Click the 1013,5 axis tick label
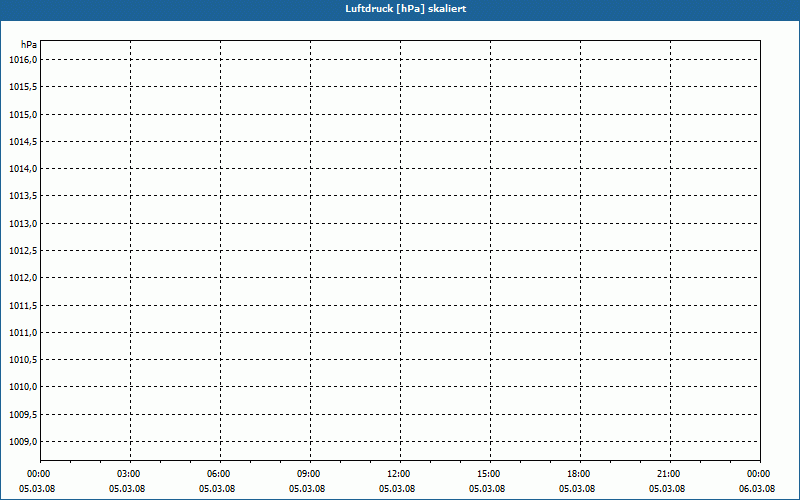The width and height of the screenshot is (800, 500). 23,196
